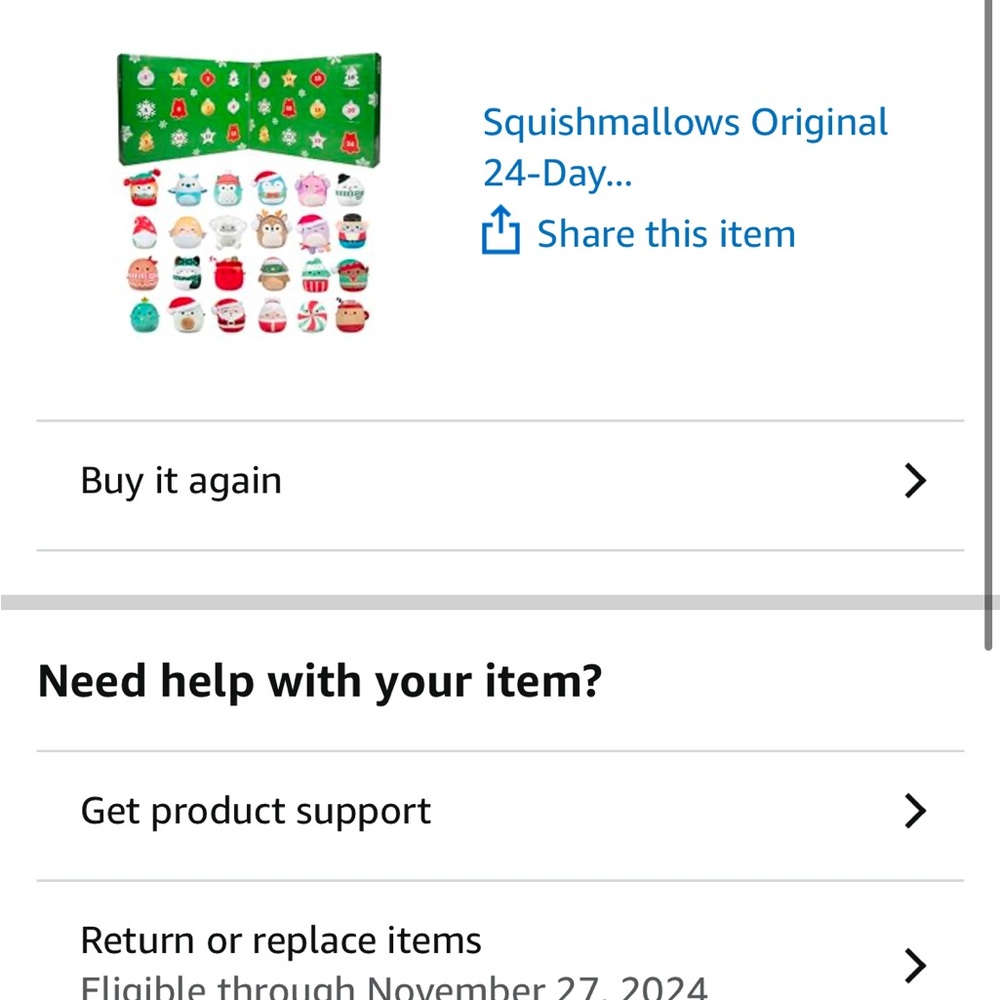Tap the Santa Claus plush in product photo
The width and height of the screenshot is (1000, 1000).
[229, 316]
